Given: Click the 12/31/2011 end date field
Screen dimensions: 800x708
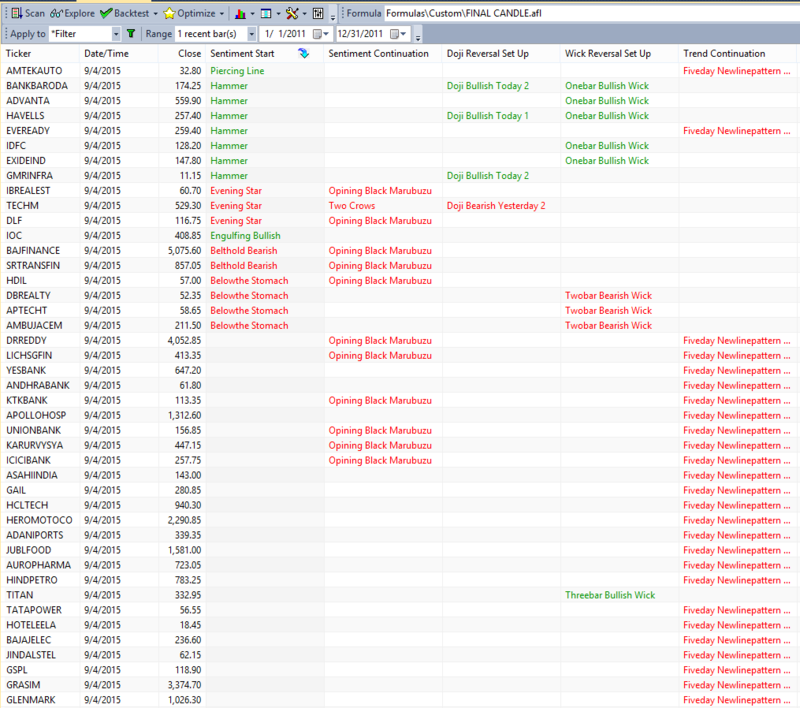Looking at the screenshot, I should [x=361, y=34].
